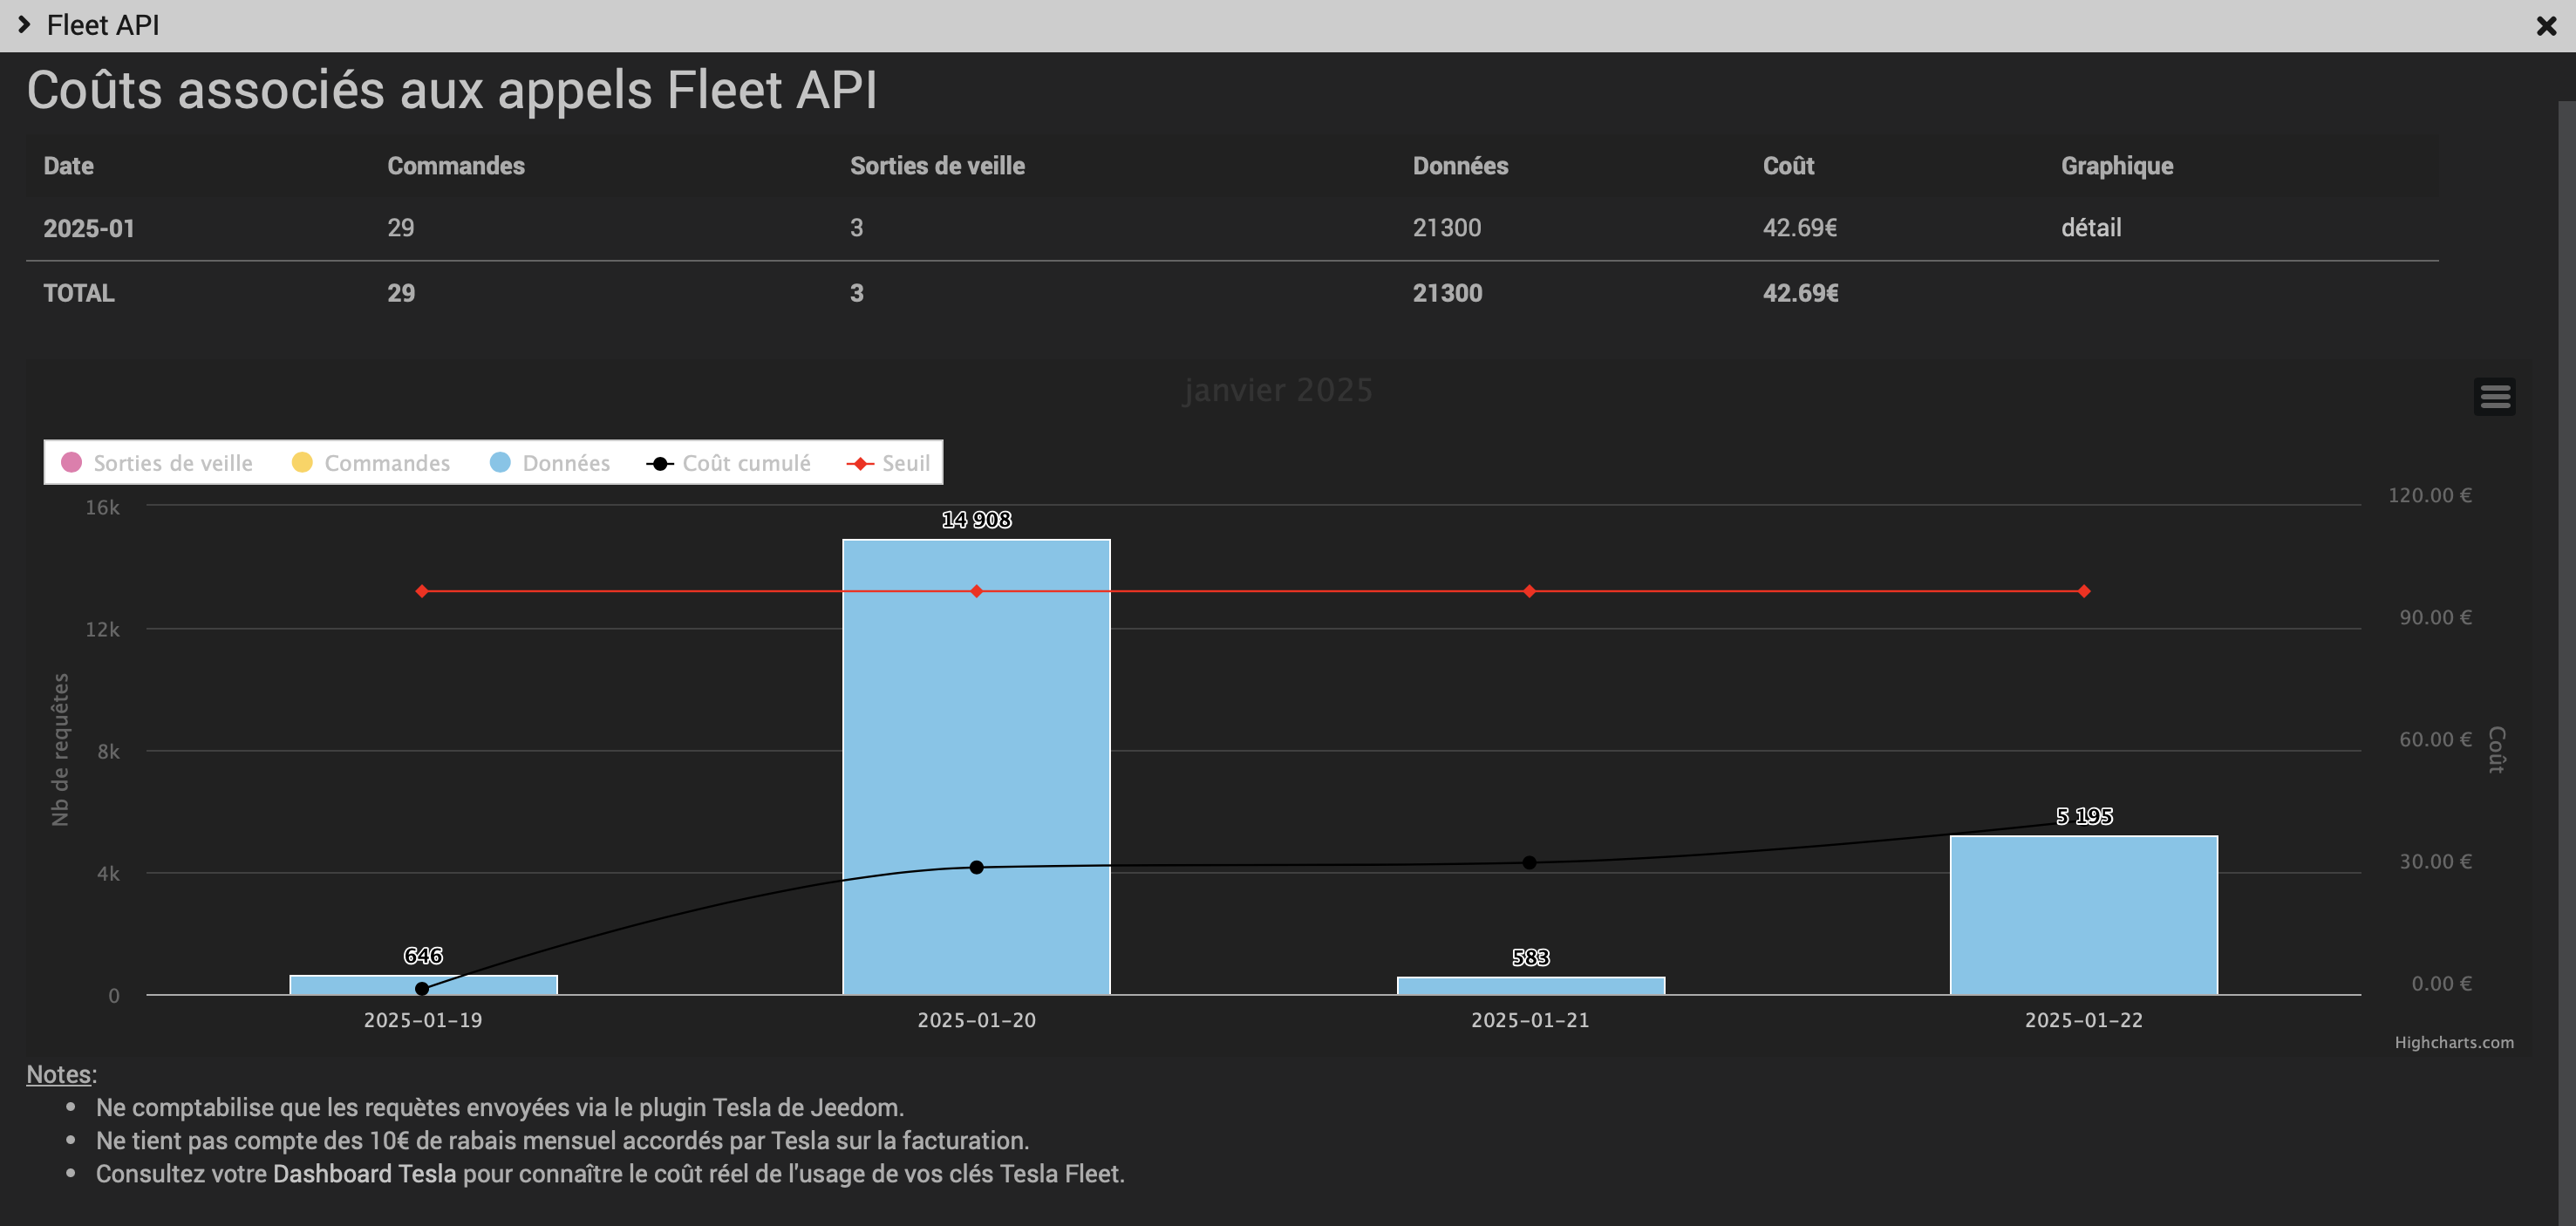Image resolution: width=2576 pixels, height=1226 pixels.
Task: Click the pink Sorties de veille legend dot
Action: point(71,462)
